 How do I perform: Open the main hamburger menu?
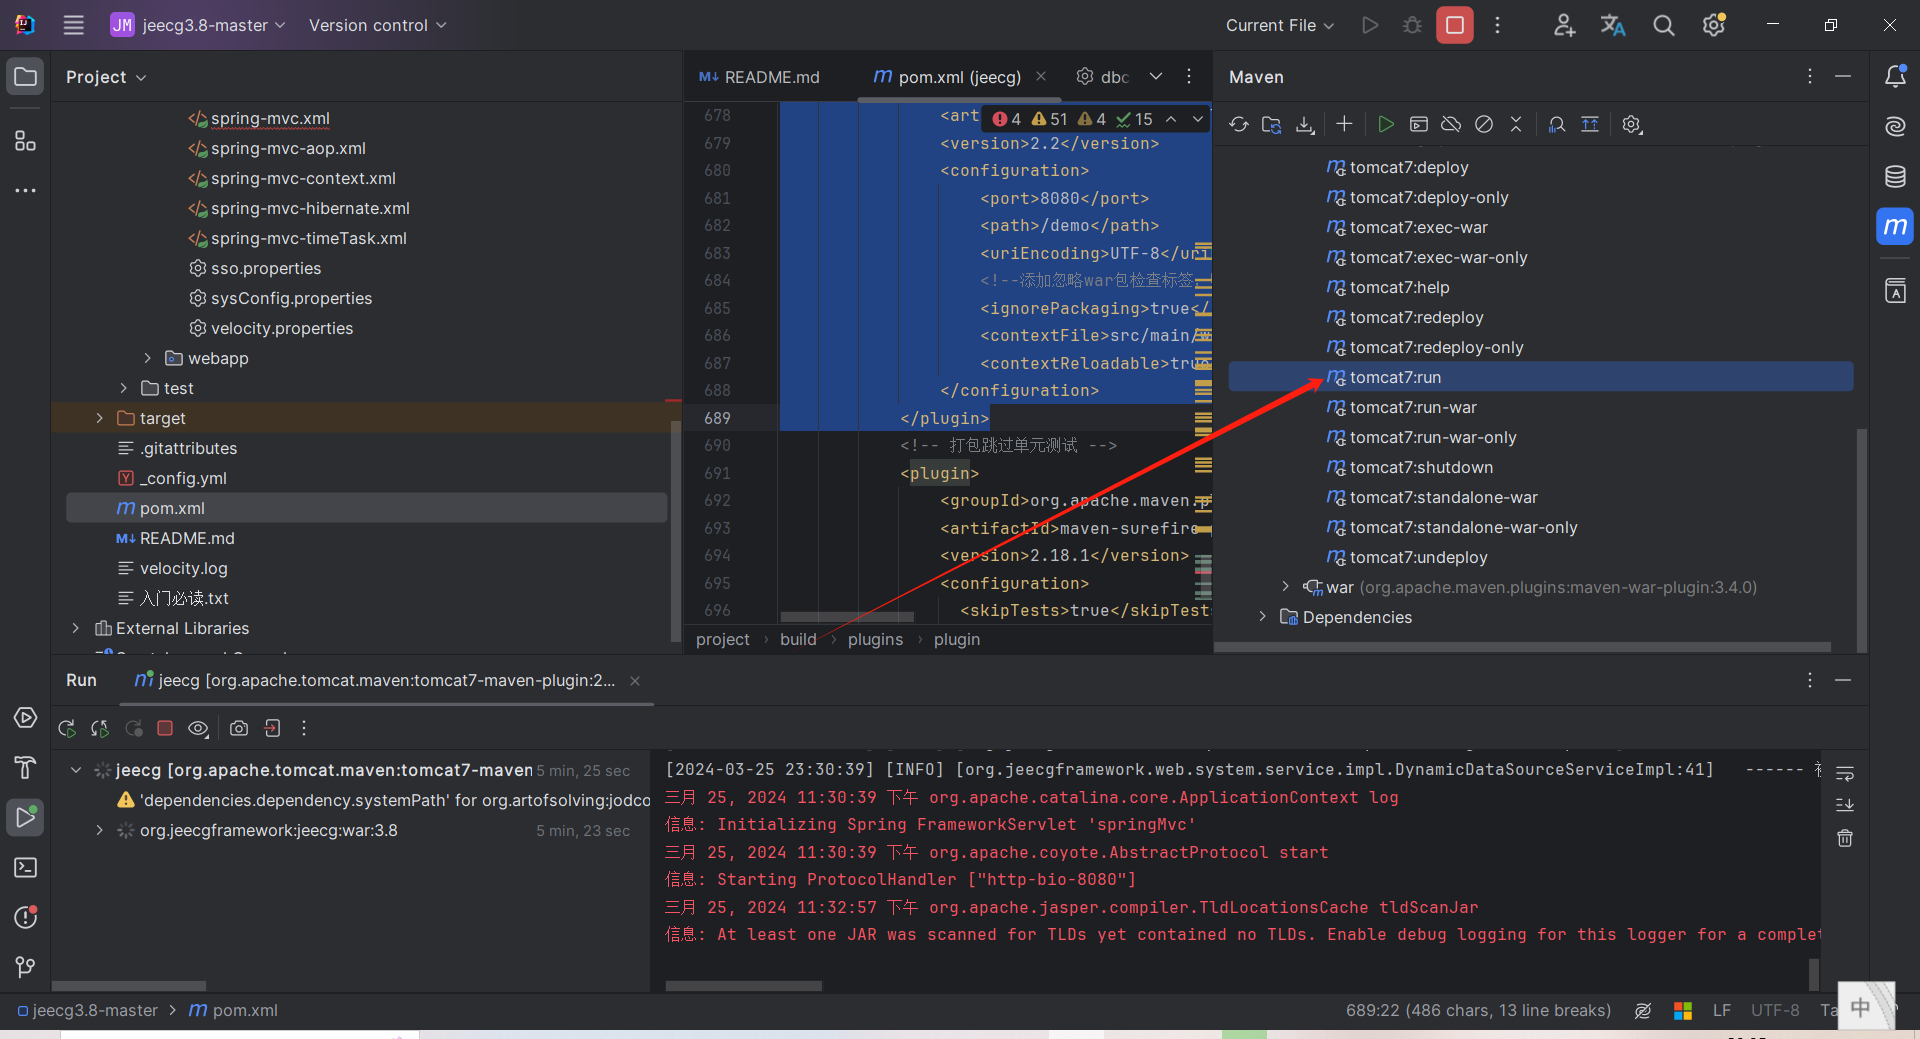[73, 25]
